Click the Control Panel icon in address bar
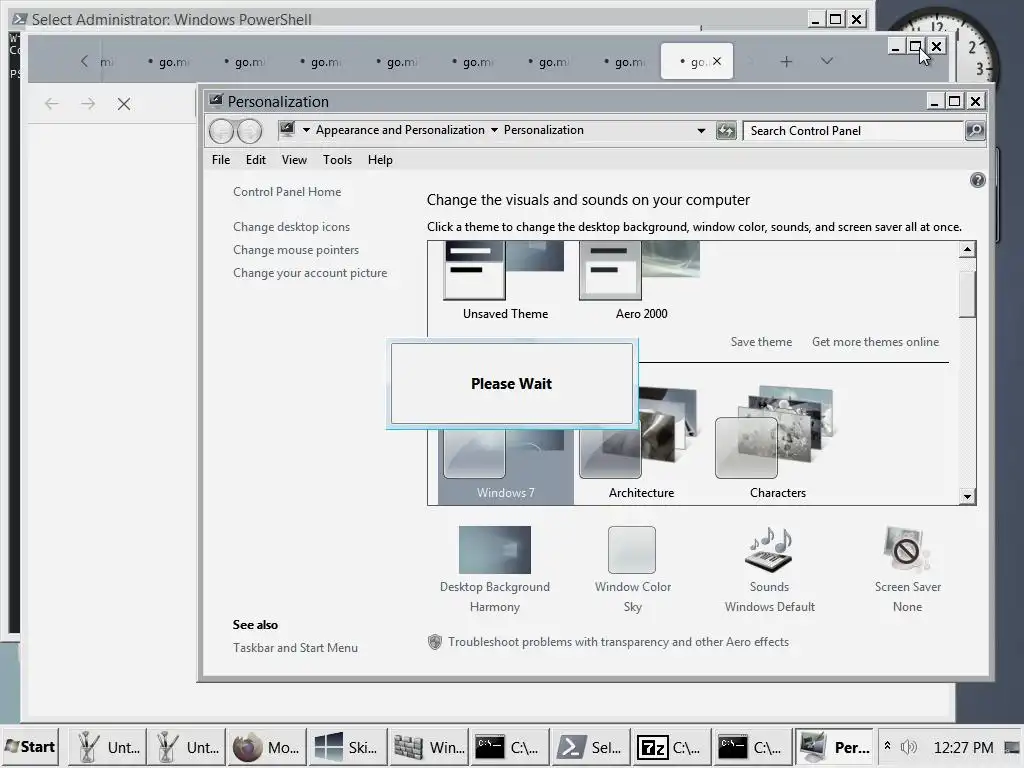 click(287, 130)
